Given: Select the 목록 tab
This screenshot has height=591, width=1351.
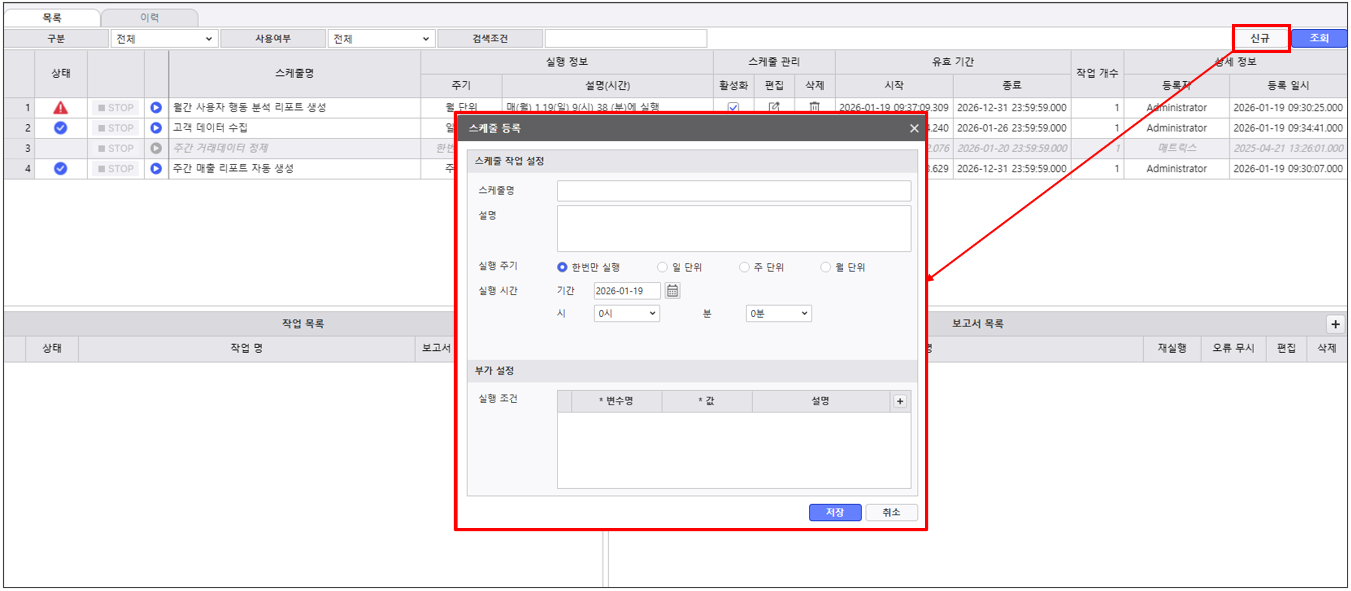Looking at the screenshot, I should (x=52, y=17).
